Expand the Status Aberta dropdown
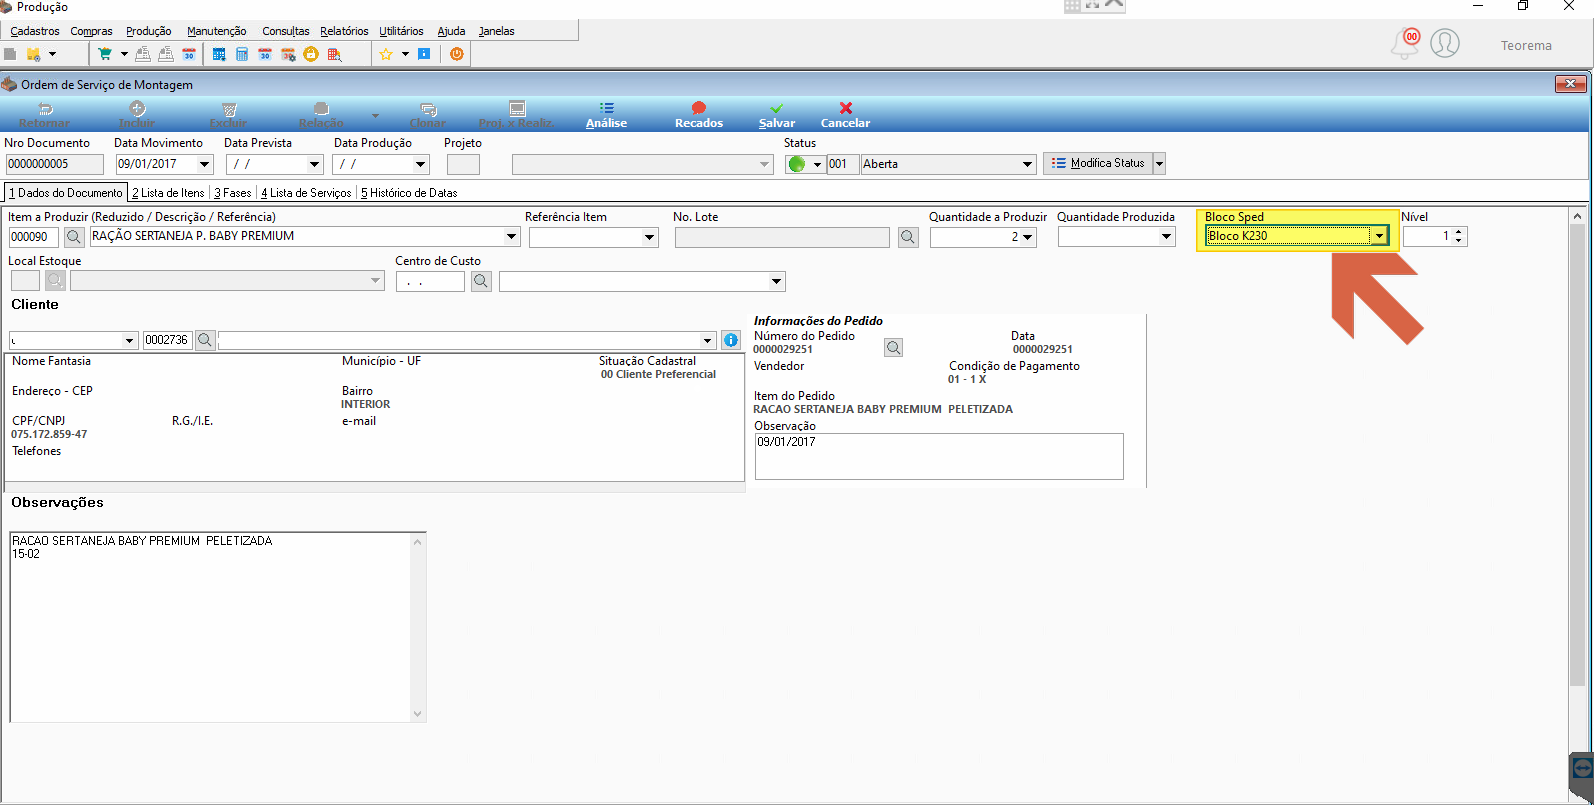 pyautogui.click(x=1027, y=164)
